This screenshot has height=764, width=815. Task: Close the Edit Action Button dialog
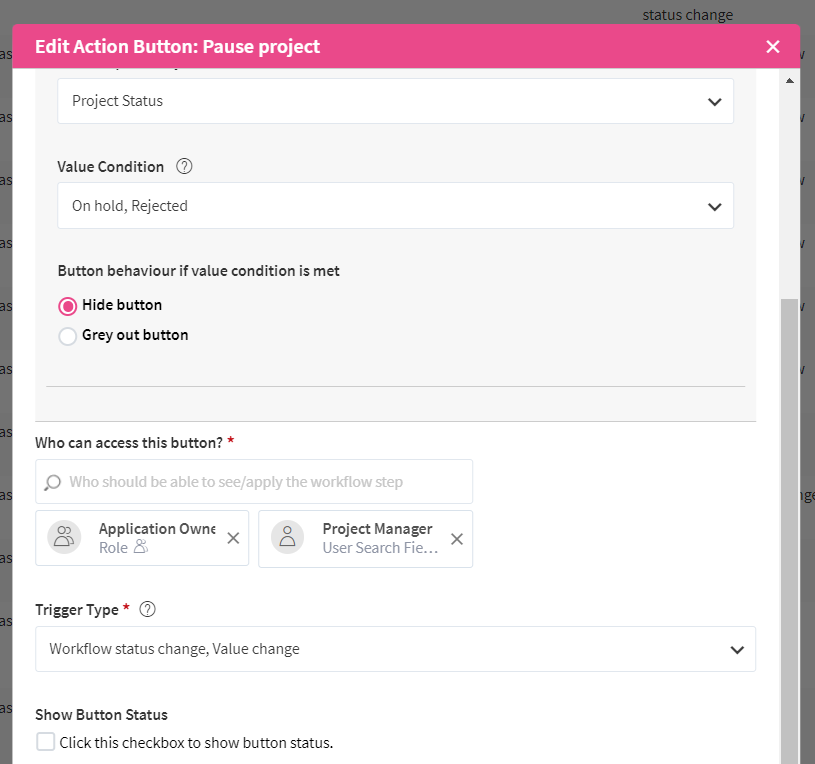772,47
